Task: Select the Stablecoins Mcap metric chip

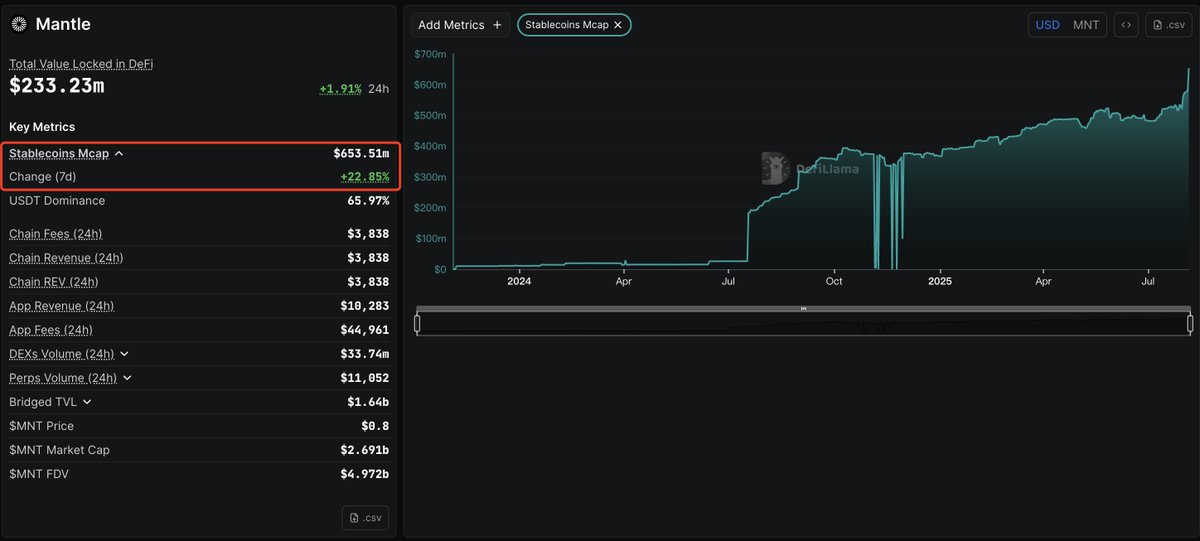Action: [x=566, y=25]
